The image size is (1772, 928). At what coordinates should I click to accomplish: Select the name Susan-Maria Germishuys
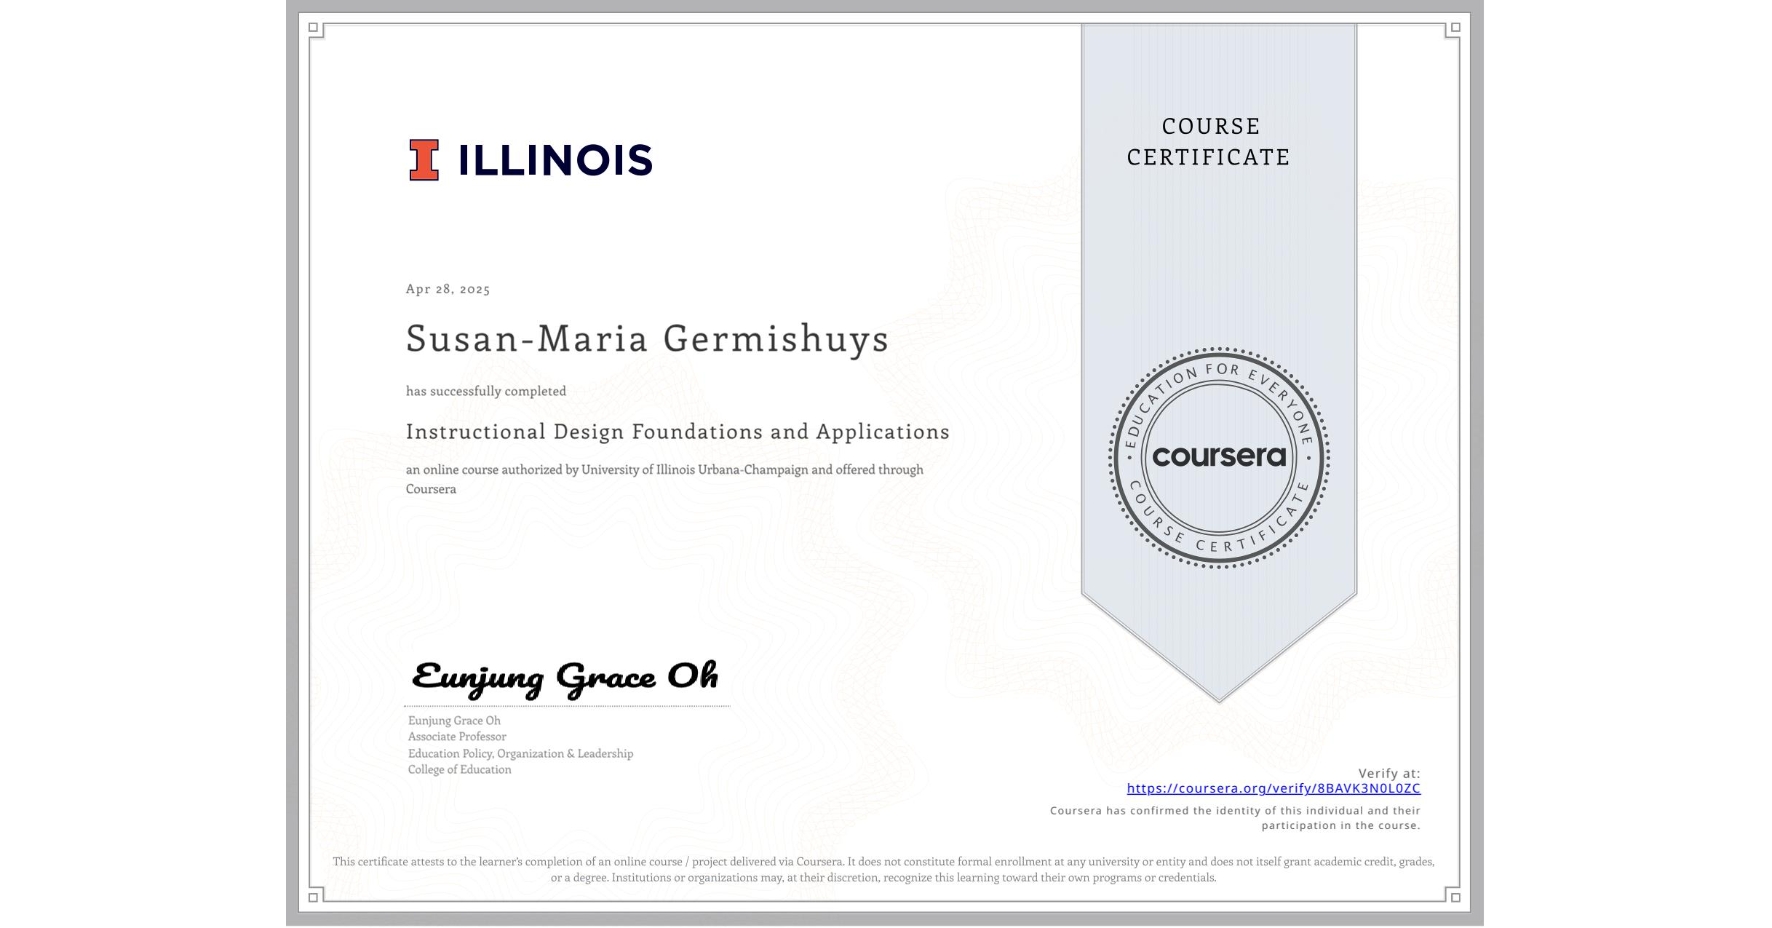(647, 339)
